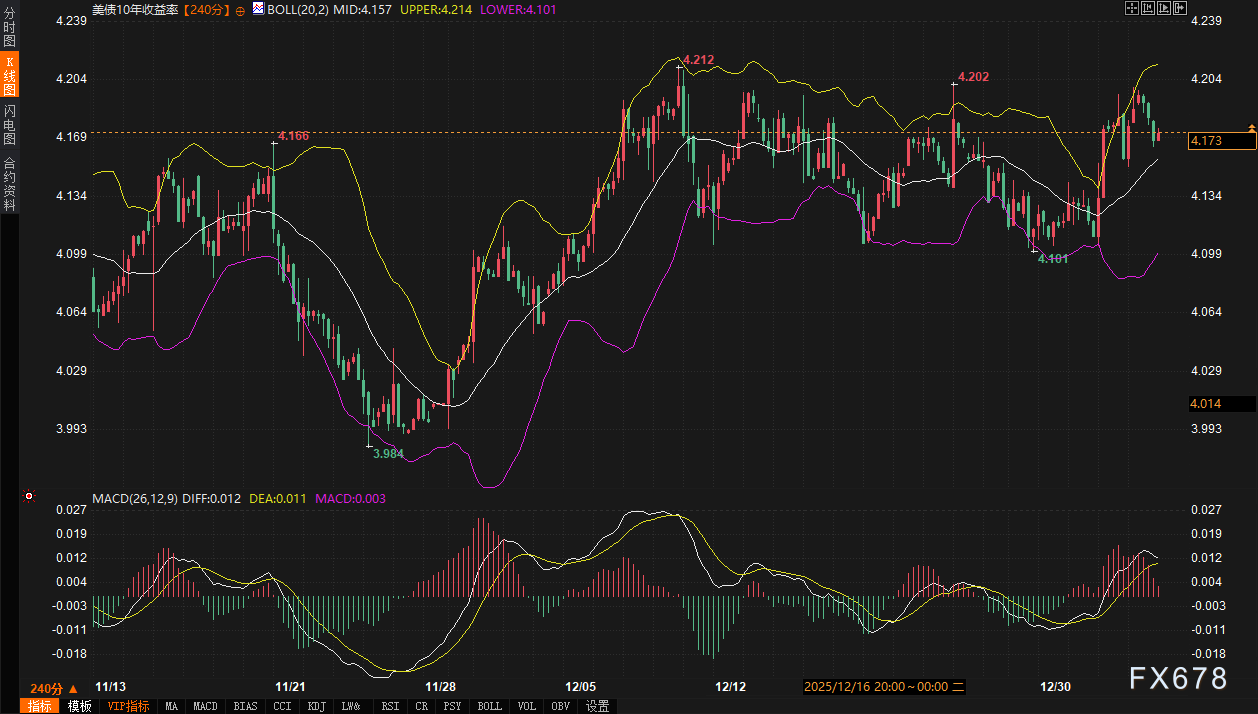This screenshot has height=714, width=1258.
Task: Open 合约资料 in the left sidebar
Action: pyautogui.click(x=9, y=183)
